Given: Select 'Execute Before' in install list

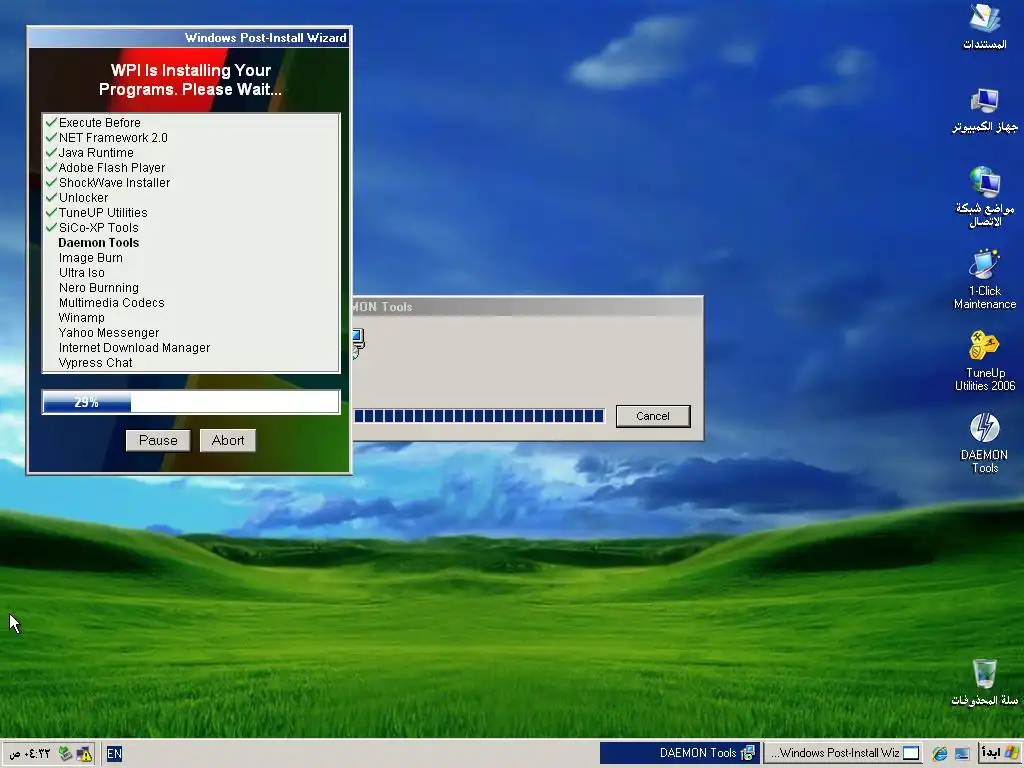Looking at the screenshot, I should tap(99, 122).
